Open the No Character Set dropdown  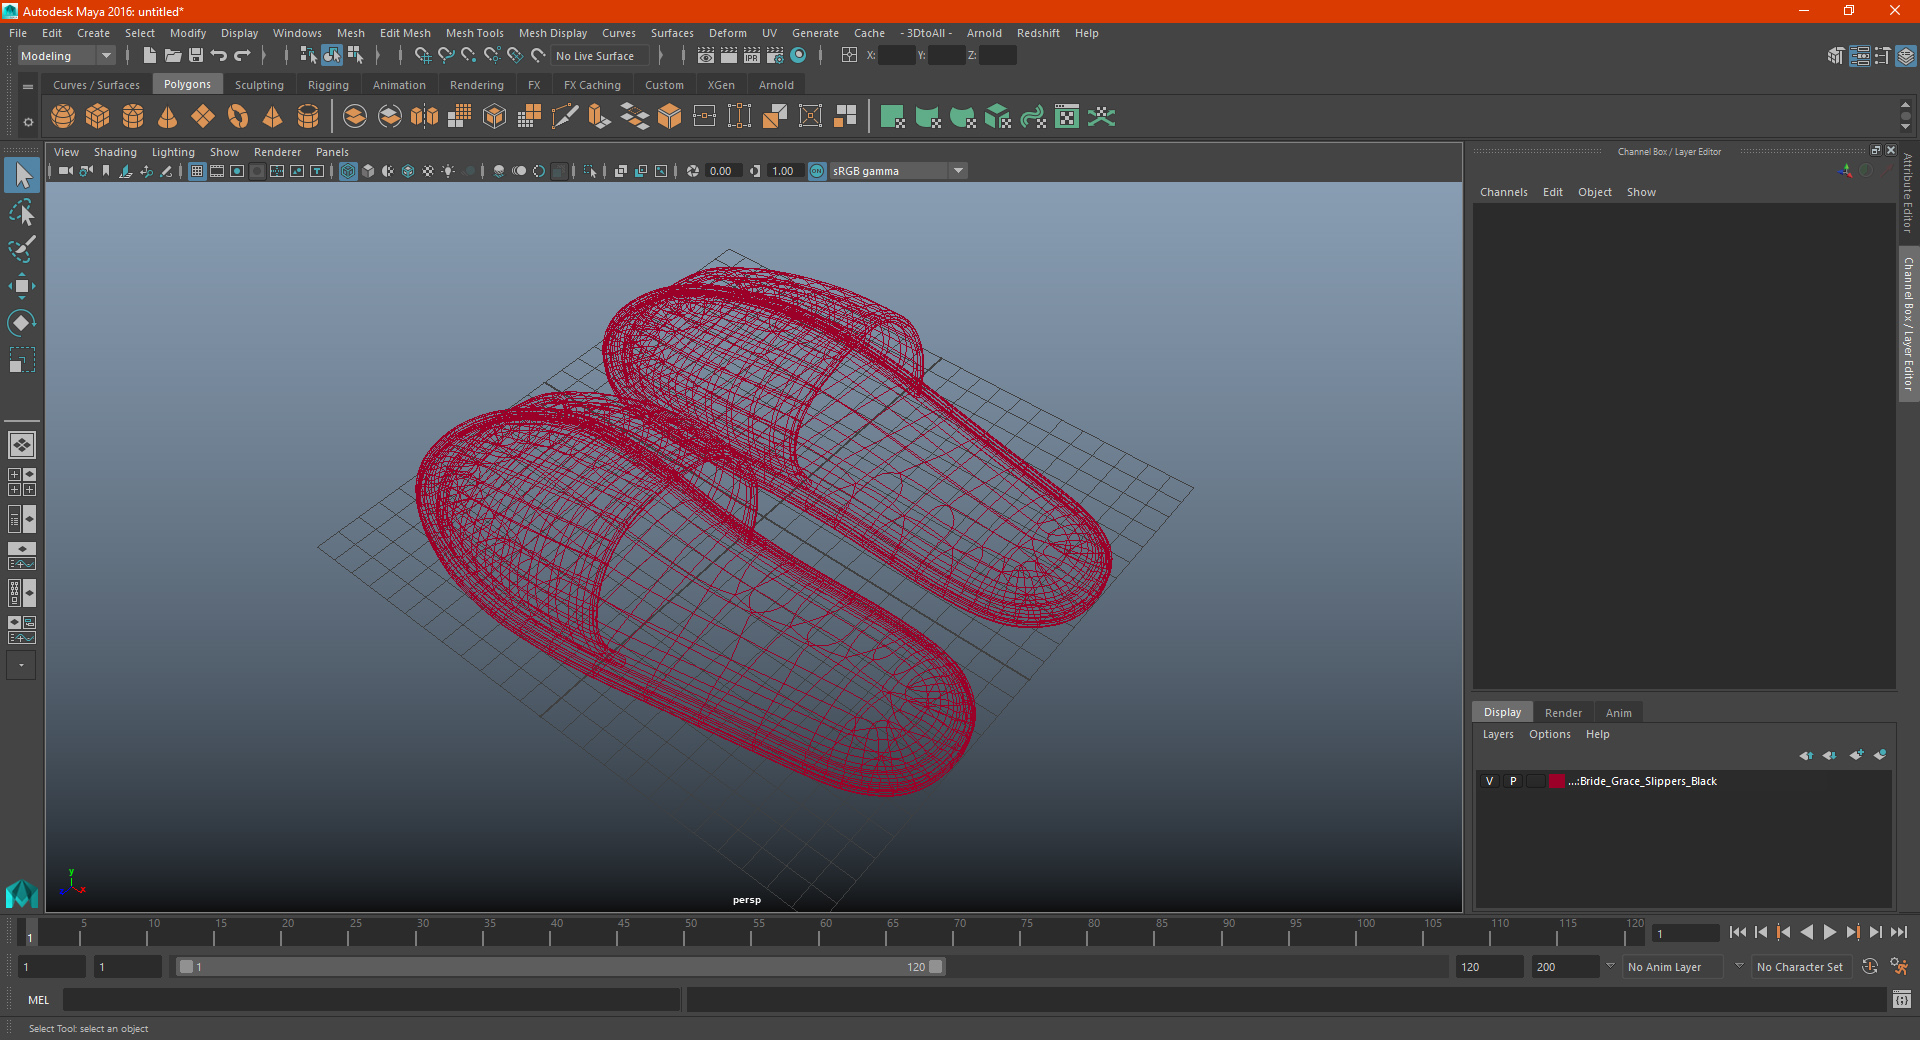click(x=1801, y=967)
